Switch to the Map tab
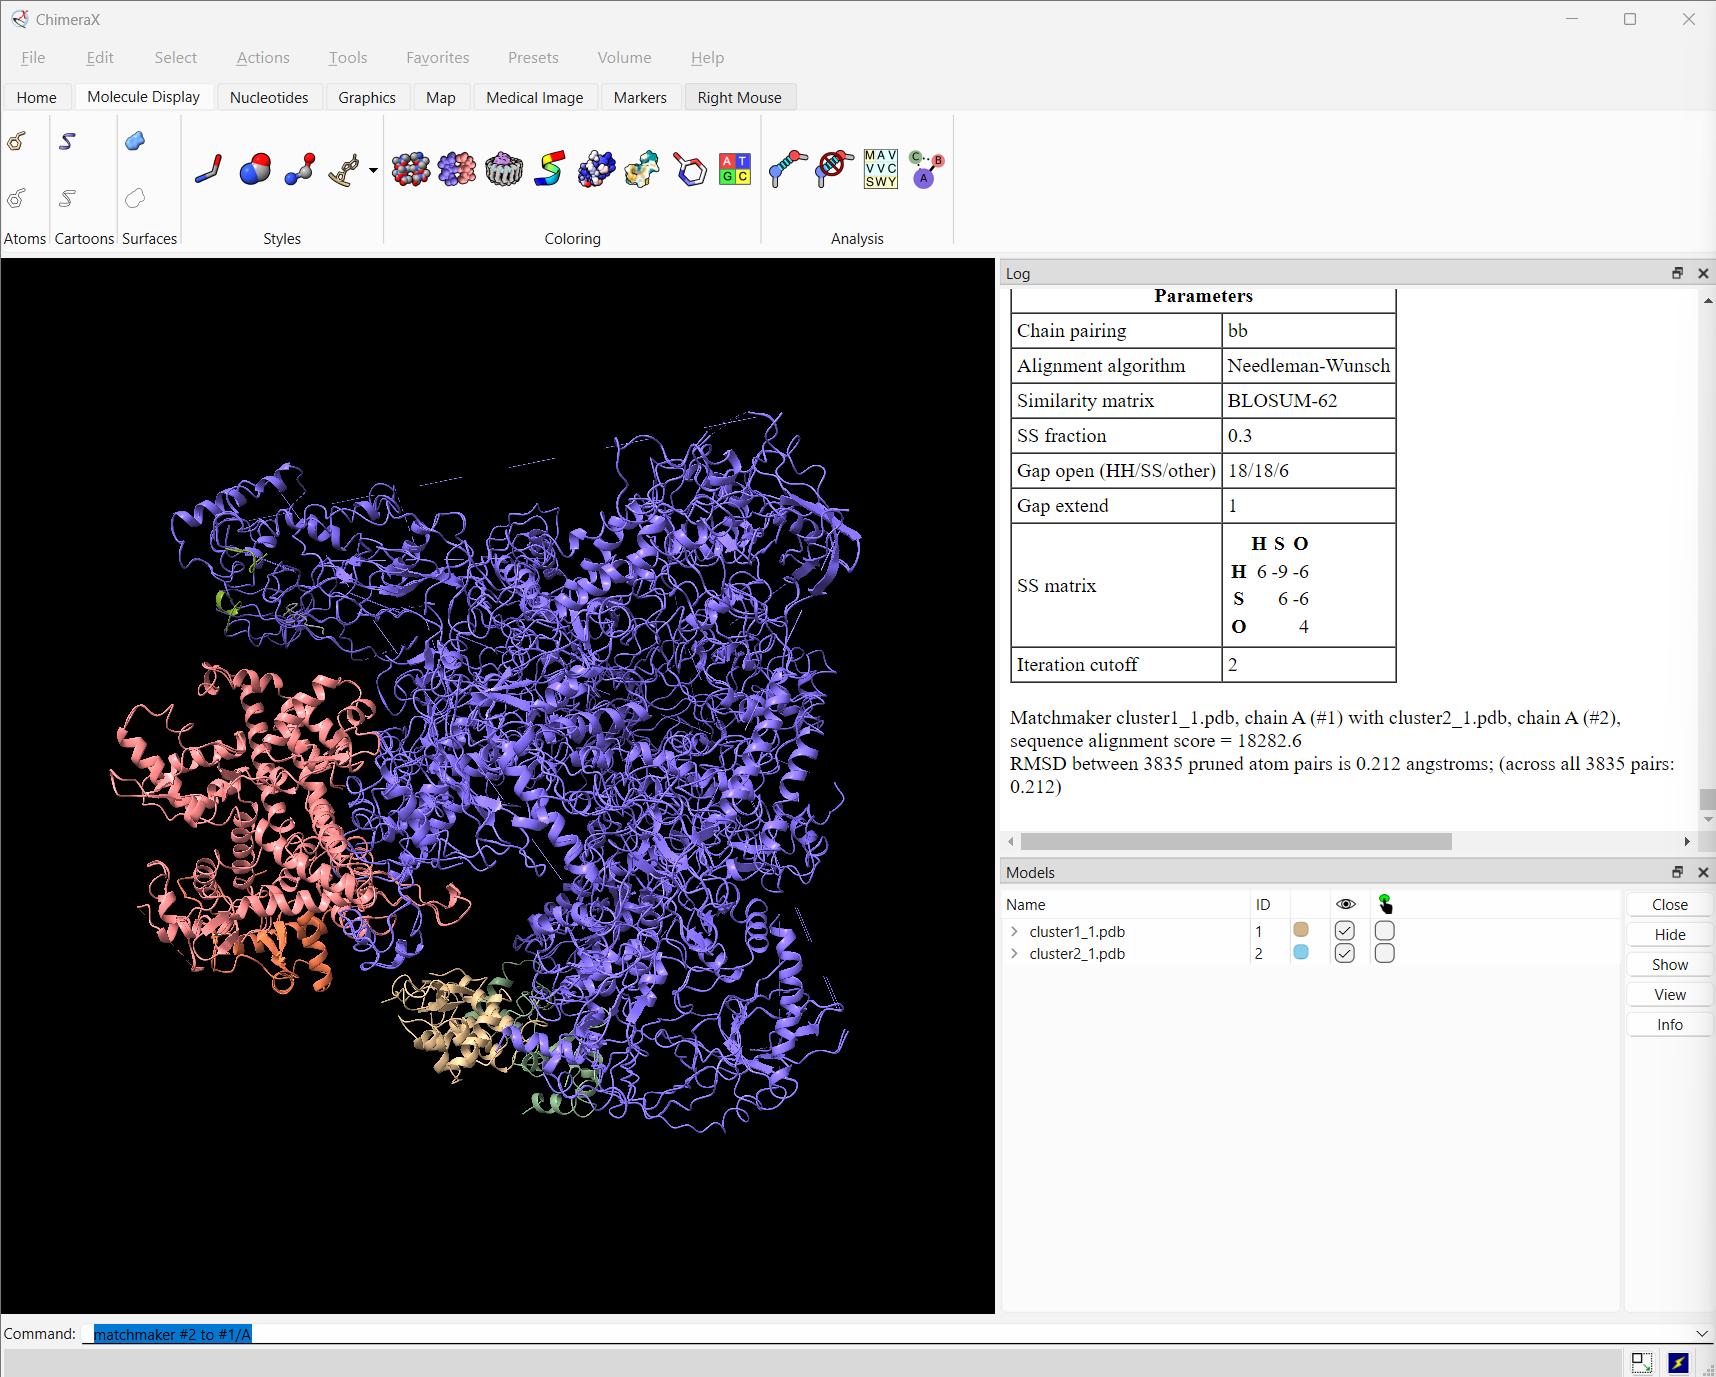 (x=440, y=97)
